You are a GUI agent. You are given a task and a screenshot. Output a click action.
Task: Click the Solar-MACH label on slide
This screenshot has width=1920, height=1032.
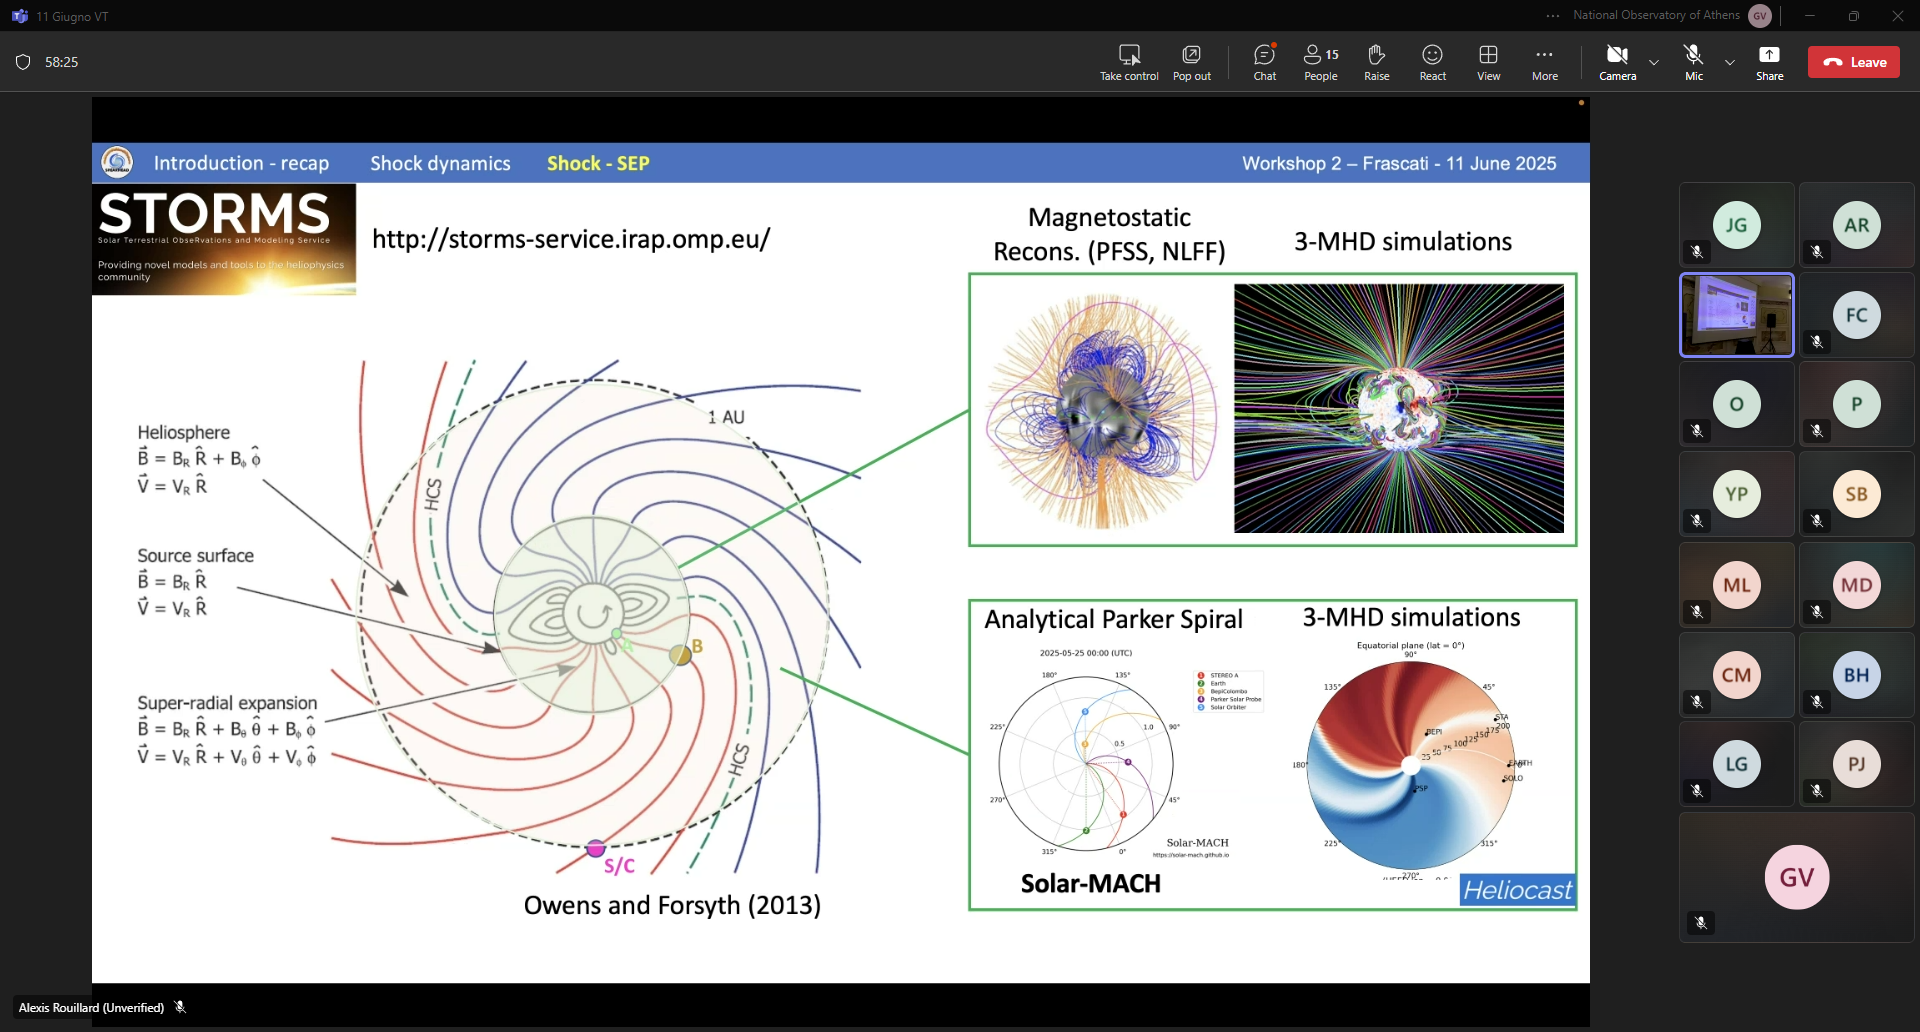click(x=1090, y=883)
